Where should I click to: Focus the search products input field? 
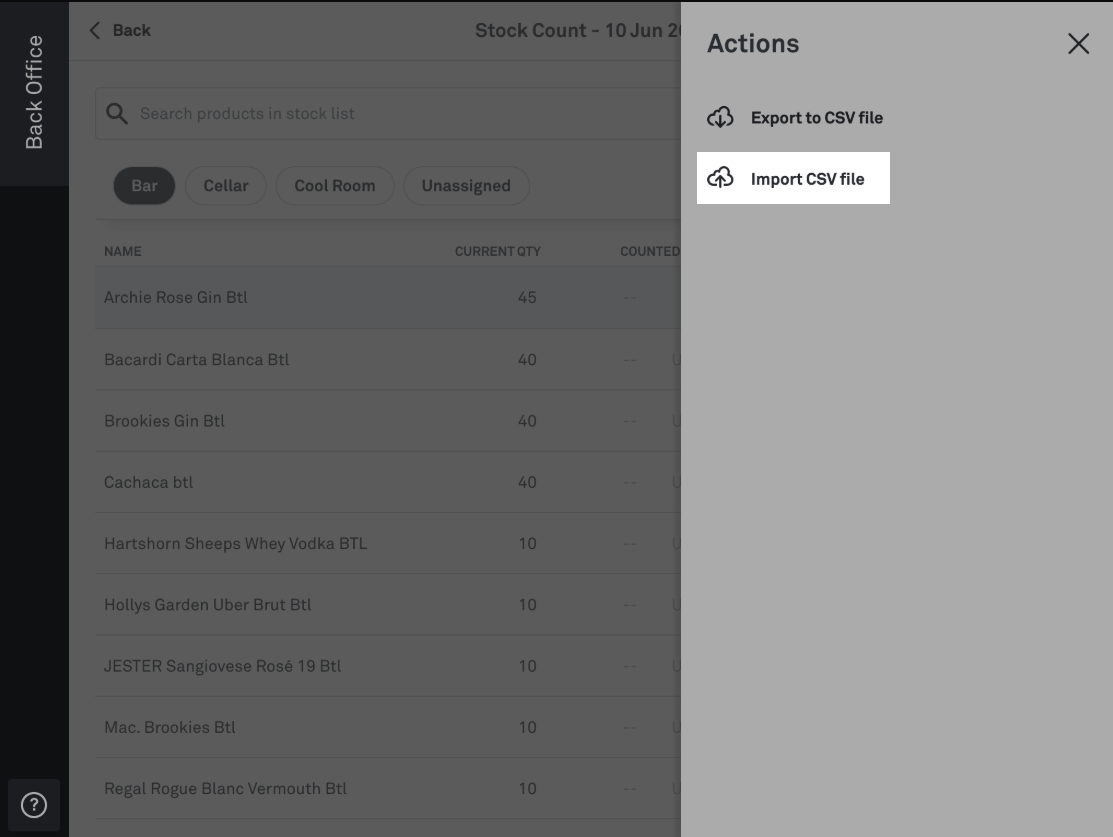pos(388,114)
